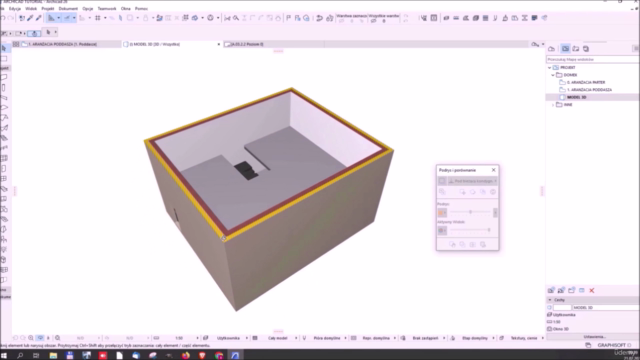Open the Publisher Sets icon in Navigator
640x360 pixels.
[586, 49]
